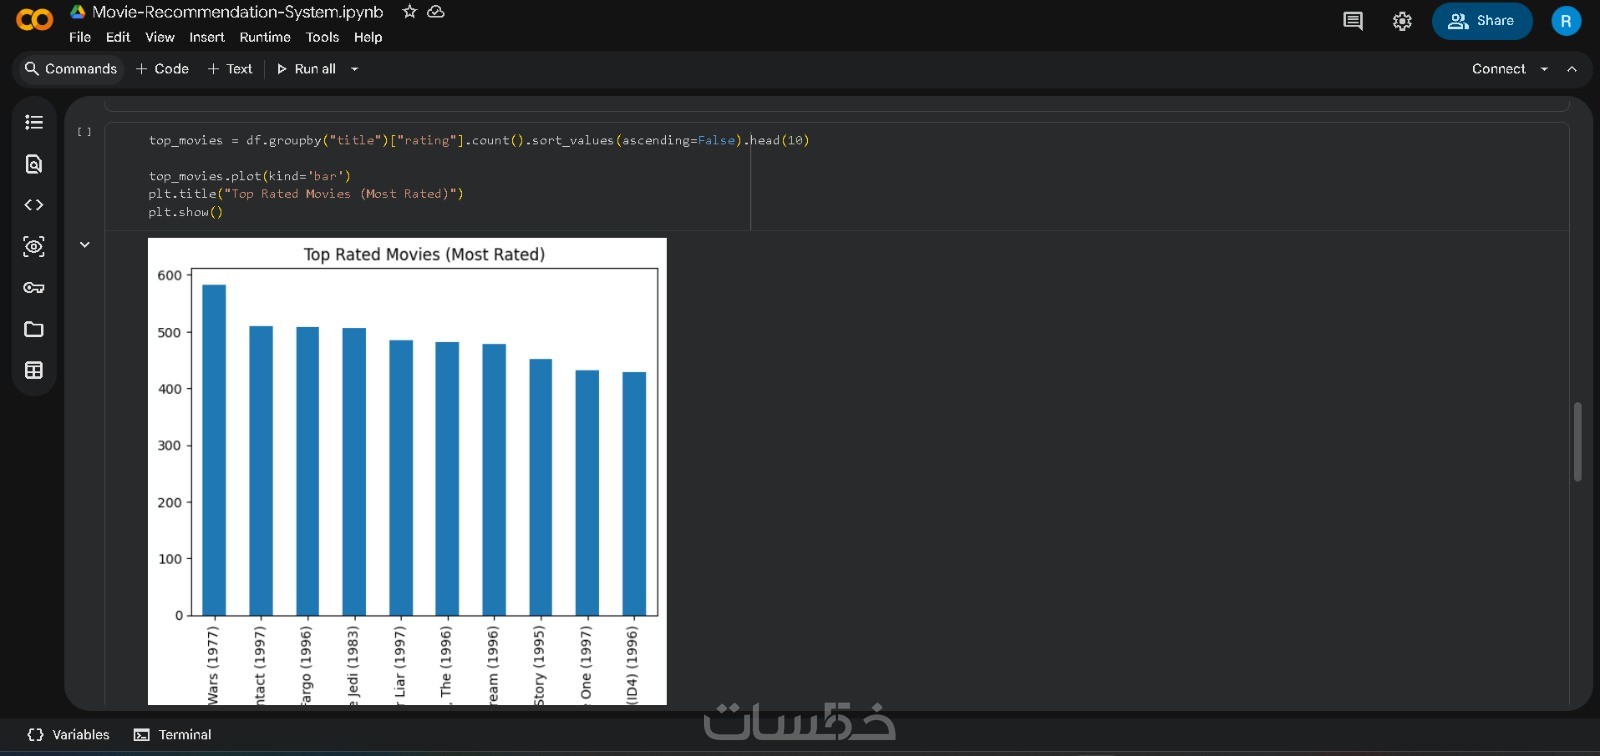Click the Share button

pyautogui.click(x=1482, y=21)
